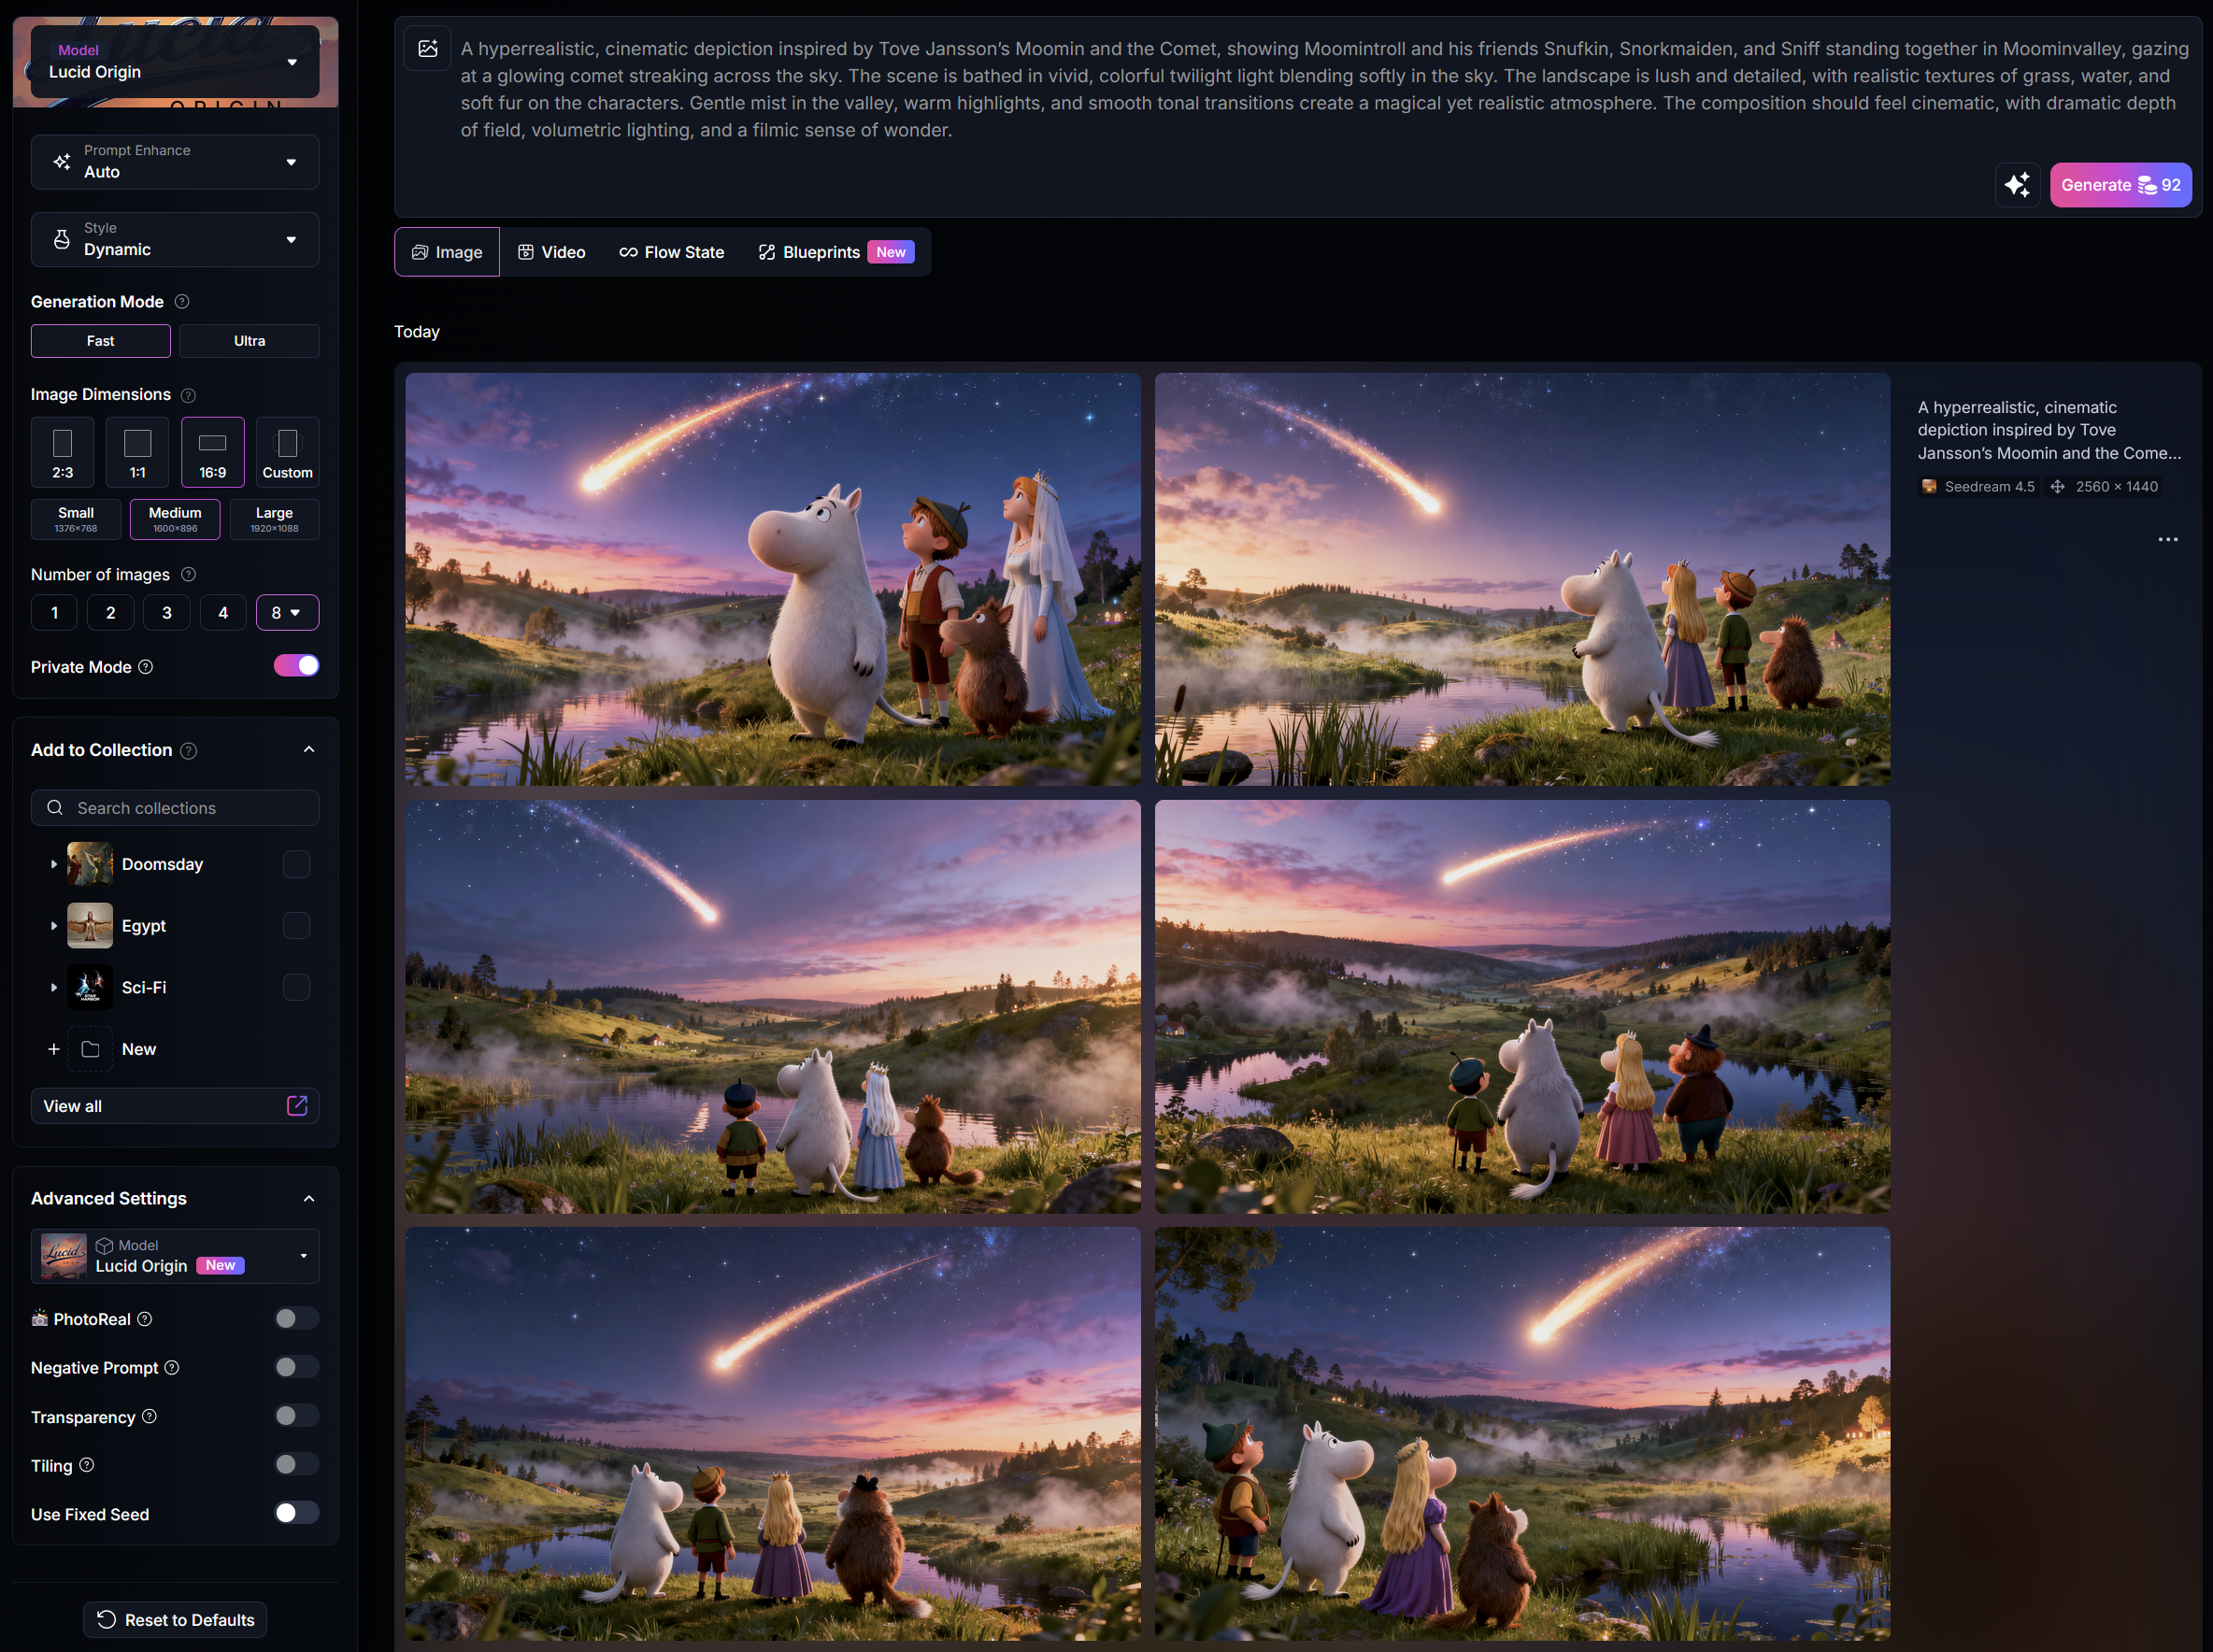
Task: Click Reset to Defaults button
Action: tap(175, 1619)
